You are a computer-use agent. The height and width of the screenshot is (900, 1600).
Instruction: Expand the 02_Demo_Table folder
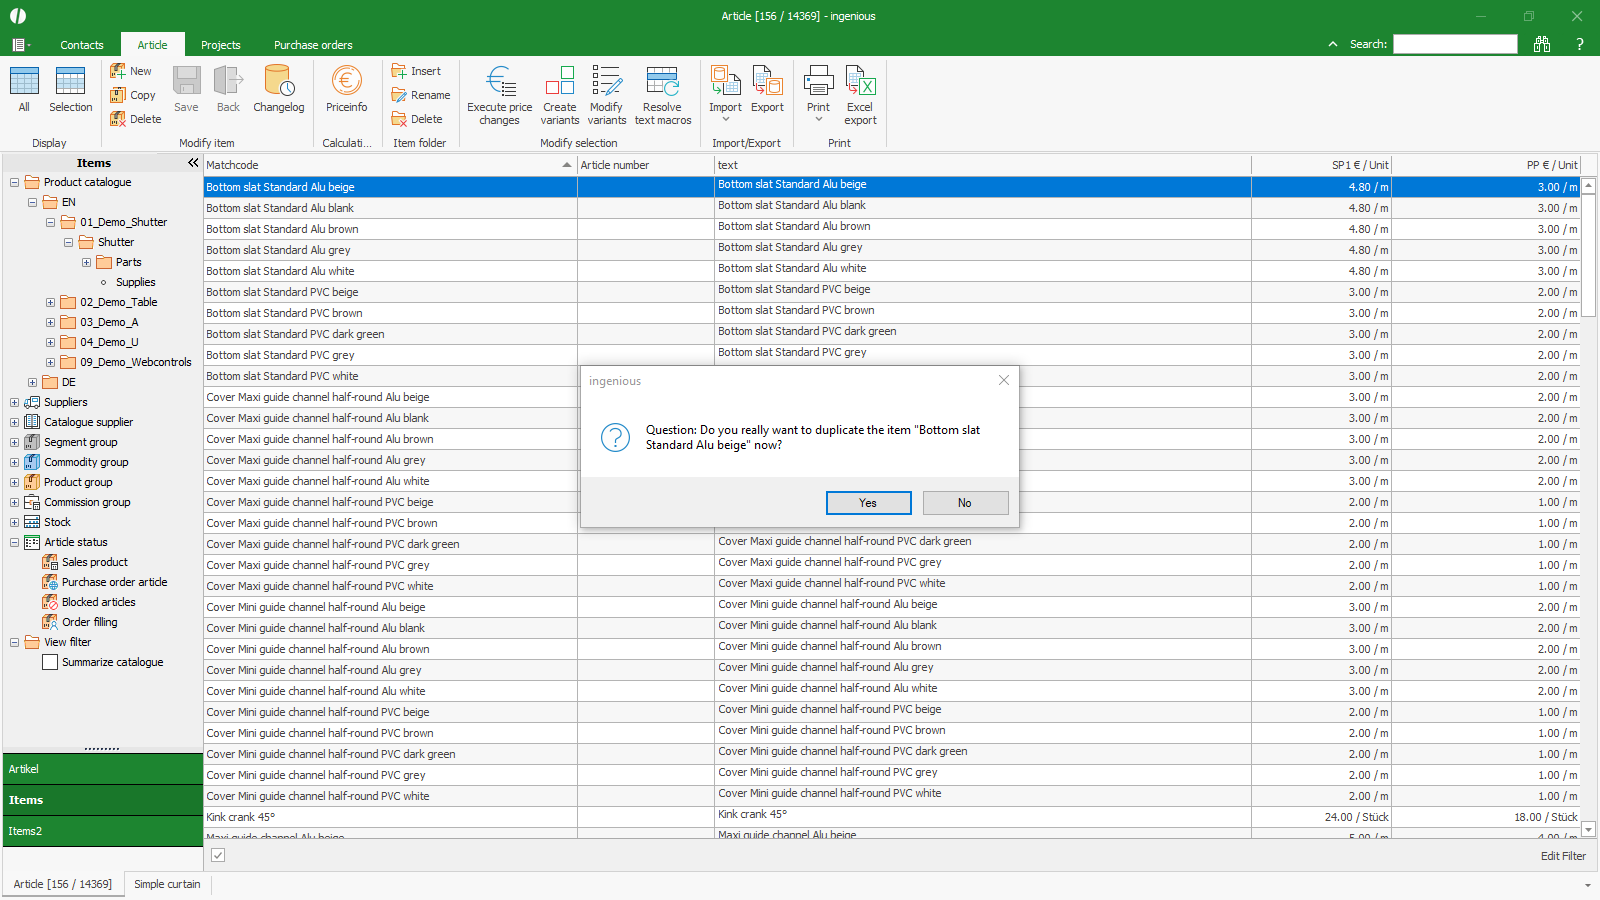click(x=50, y=302)
